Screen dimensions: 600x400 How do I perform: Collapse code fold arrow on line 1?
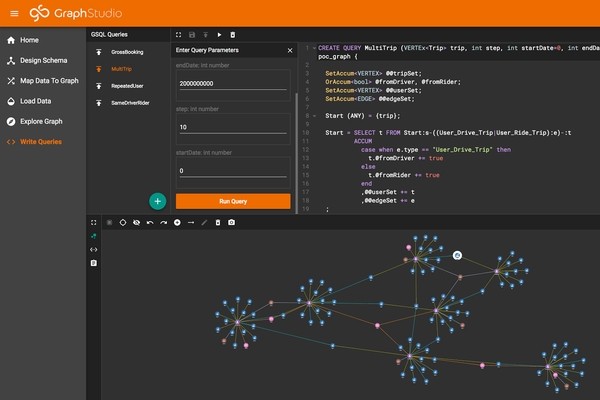point(315,48)
